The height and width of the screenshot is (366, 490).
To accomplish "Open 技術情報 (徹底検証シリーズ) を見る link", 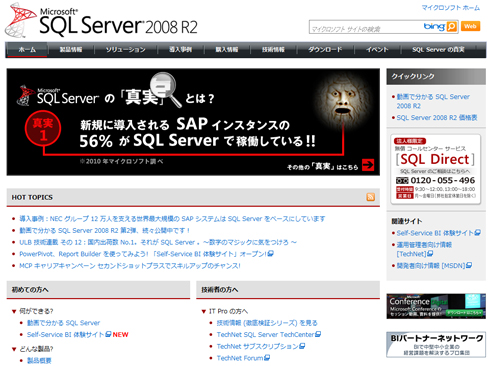I will pos(267,323).
